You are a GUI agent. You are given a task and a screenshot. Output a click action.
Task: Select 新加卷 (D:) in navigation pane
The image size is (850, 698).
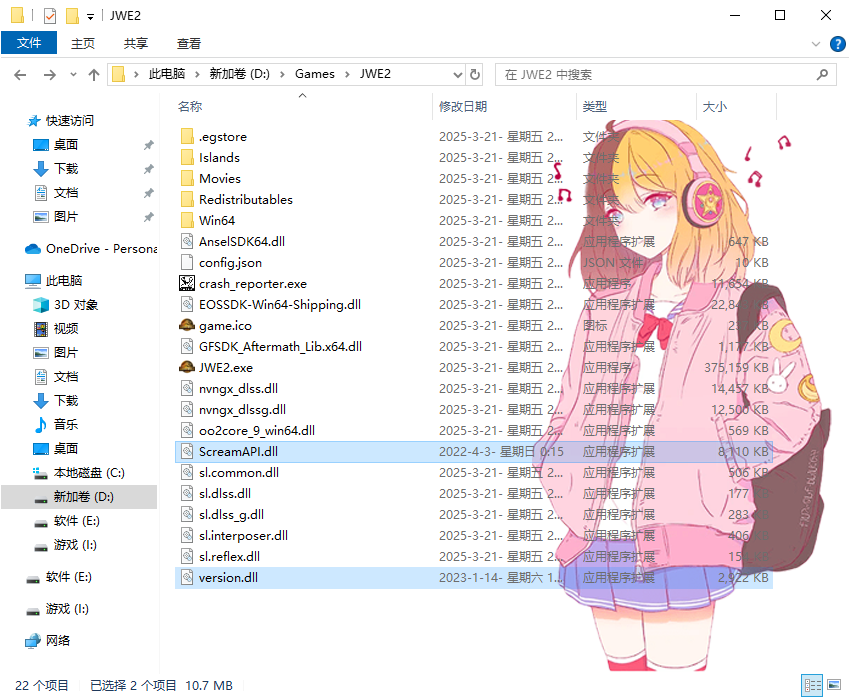[x=83, y=497]
